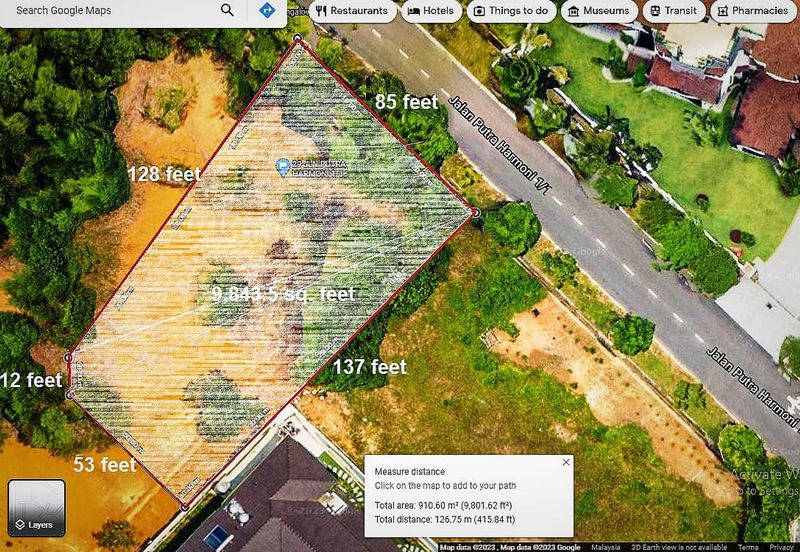Click the 29 Jln Putra Harmoni place pin
Screen dimensions: 800x552
(x=283, y=165)
